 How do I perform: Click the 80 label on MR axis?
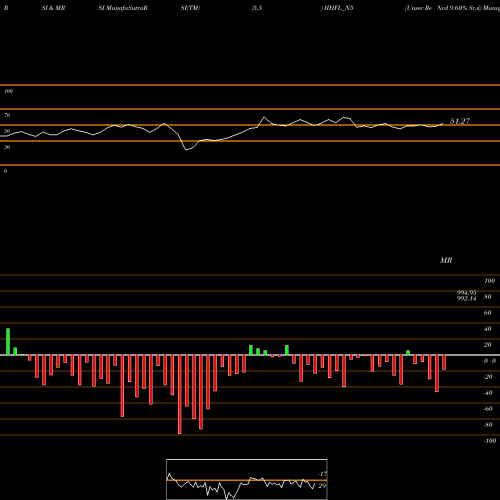click(x=487, y=297)
